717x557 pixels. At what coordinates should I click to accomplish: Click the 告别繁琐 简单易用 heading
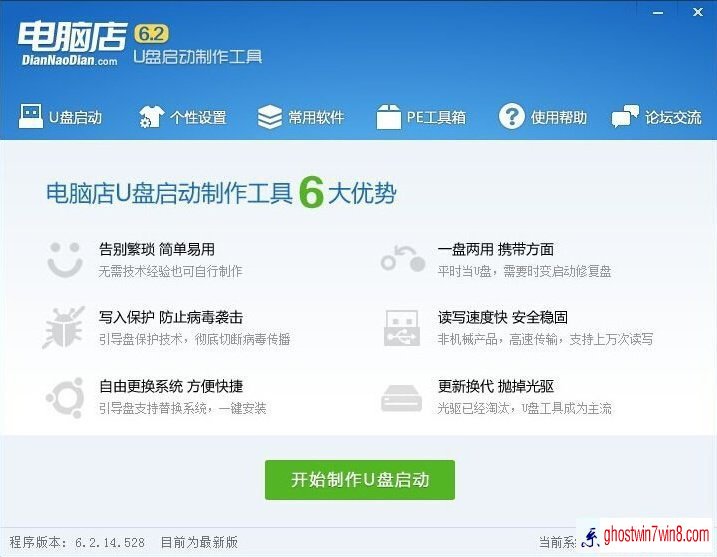[x=157, y=249]
